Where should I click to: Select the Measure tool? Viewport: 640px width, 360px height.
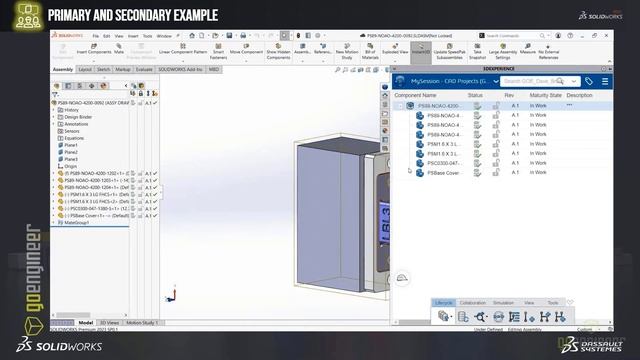[x=528, y=49]
